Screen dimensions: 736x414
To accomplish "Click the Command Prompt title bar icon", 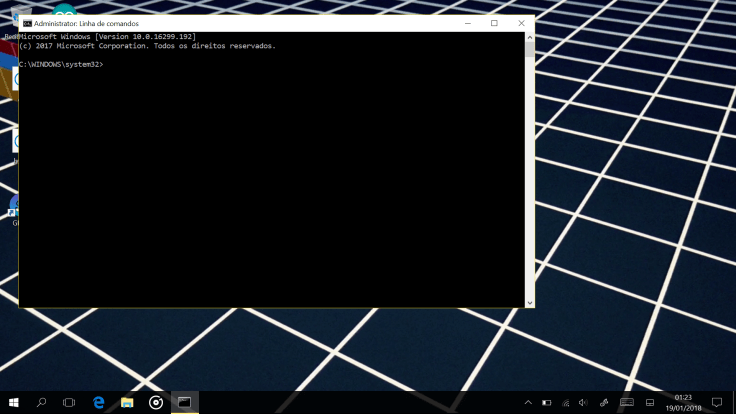I will [27, 23].
